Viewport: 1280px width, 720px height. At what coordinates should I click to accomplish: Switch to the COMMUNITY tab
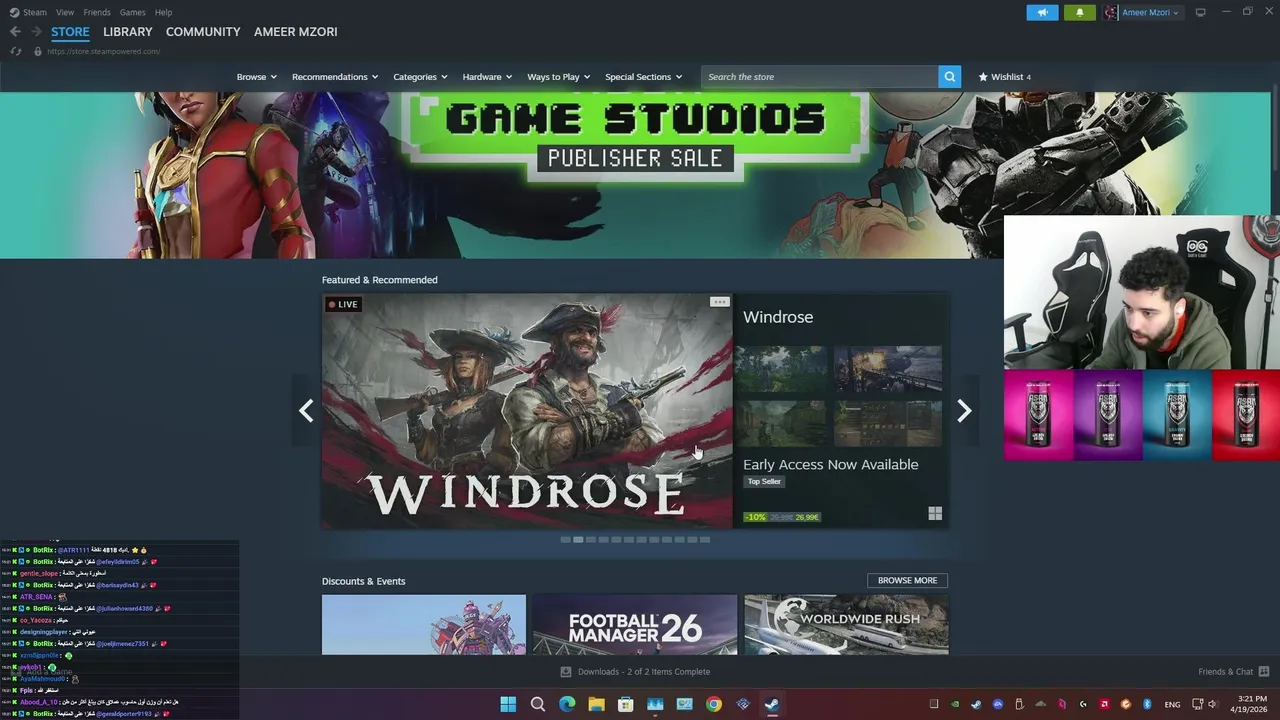pos(203,32)
